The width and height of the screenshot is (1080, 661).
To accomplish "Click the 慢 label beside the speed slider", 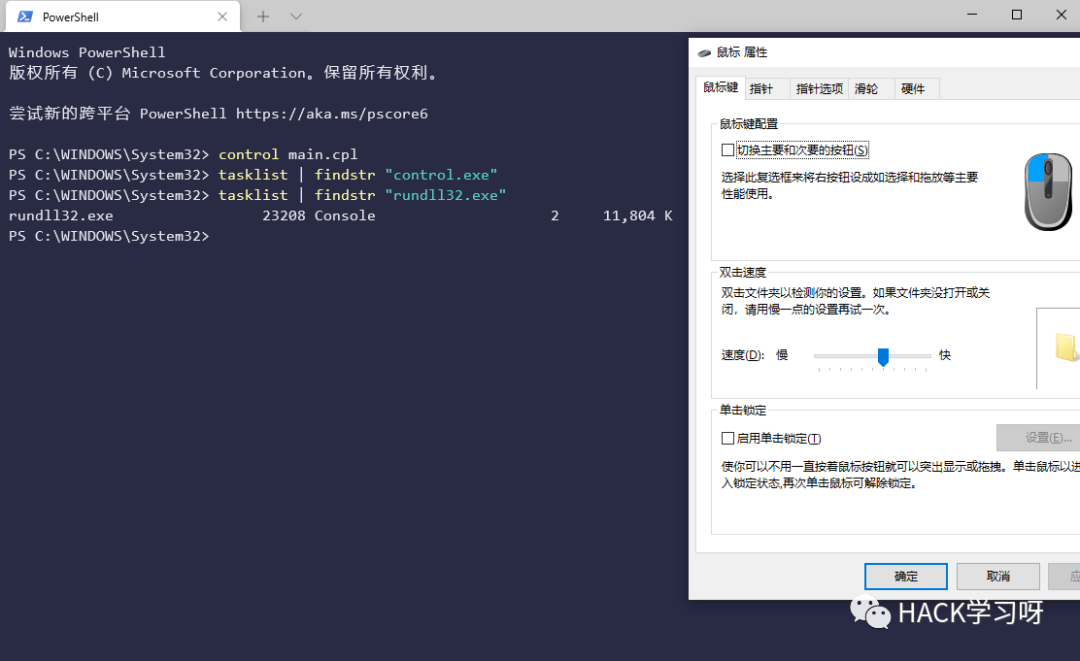I will pyautogui.click(x=782, y=355).
